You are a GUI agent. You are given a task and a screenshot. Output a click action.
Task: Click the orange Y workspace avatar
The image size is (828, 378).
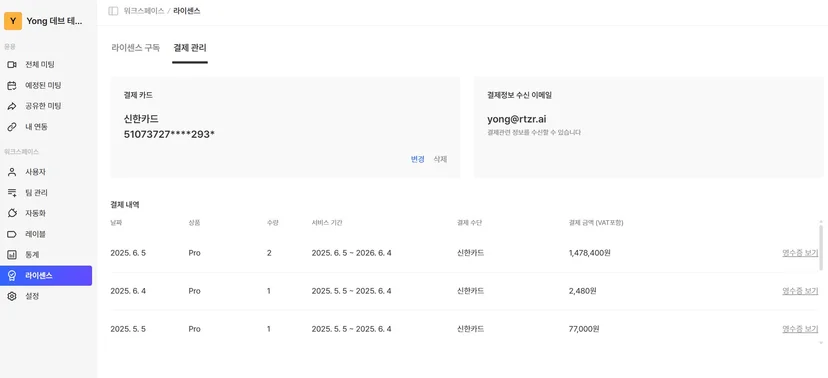(13, 21)
